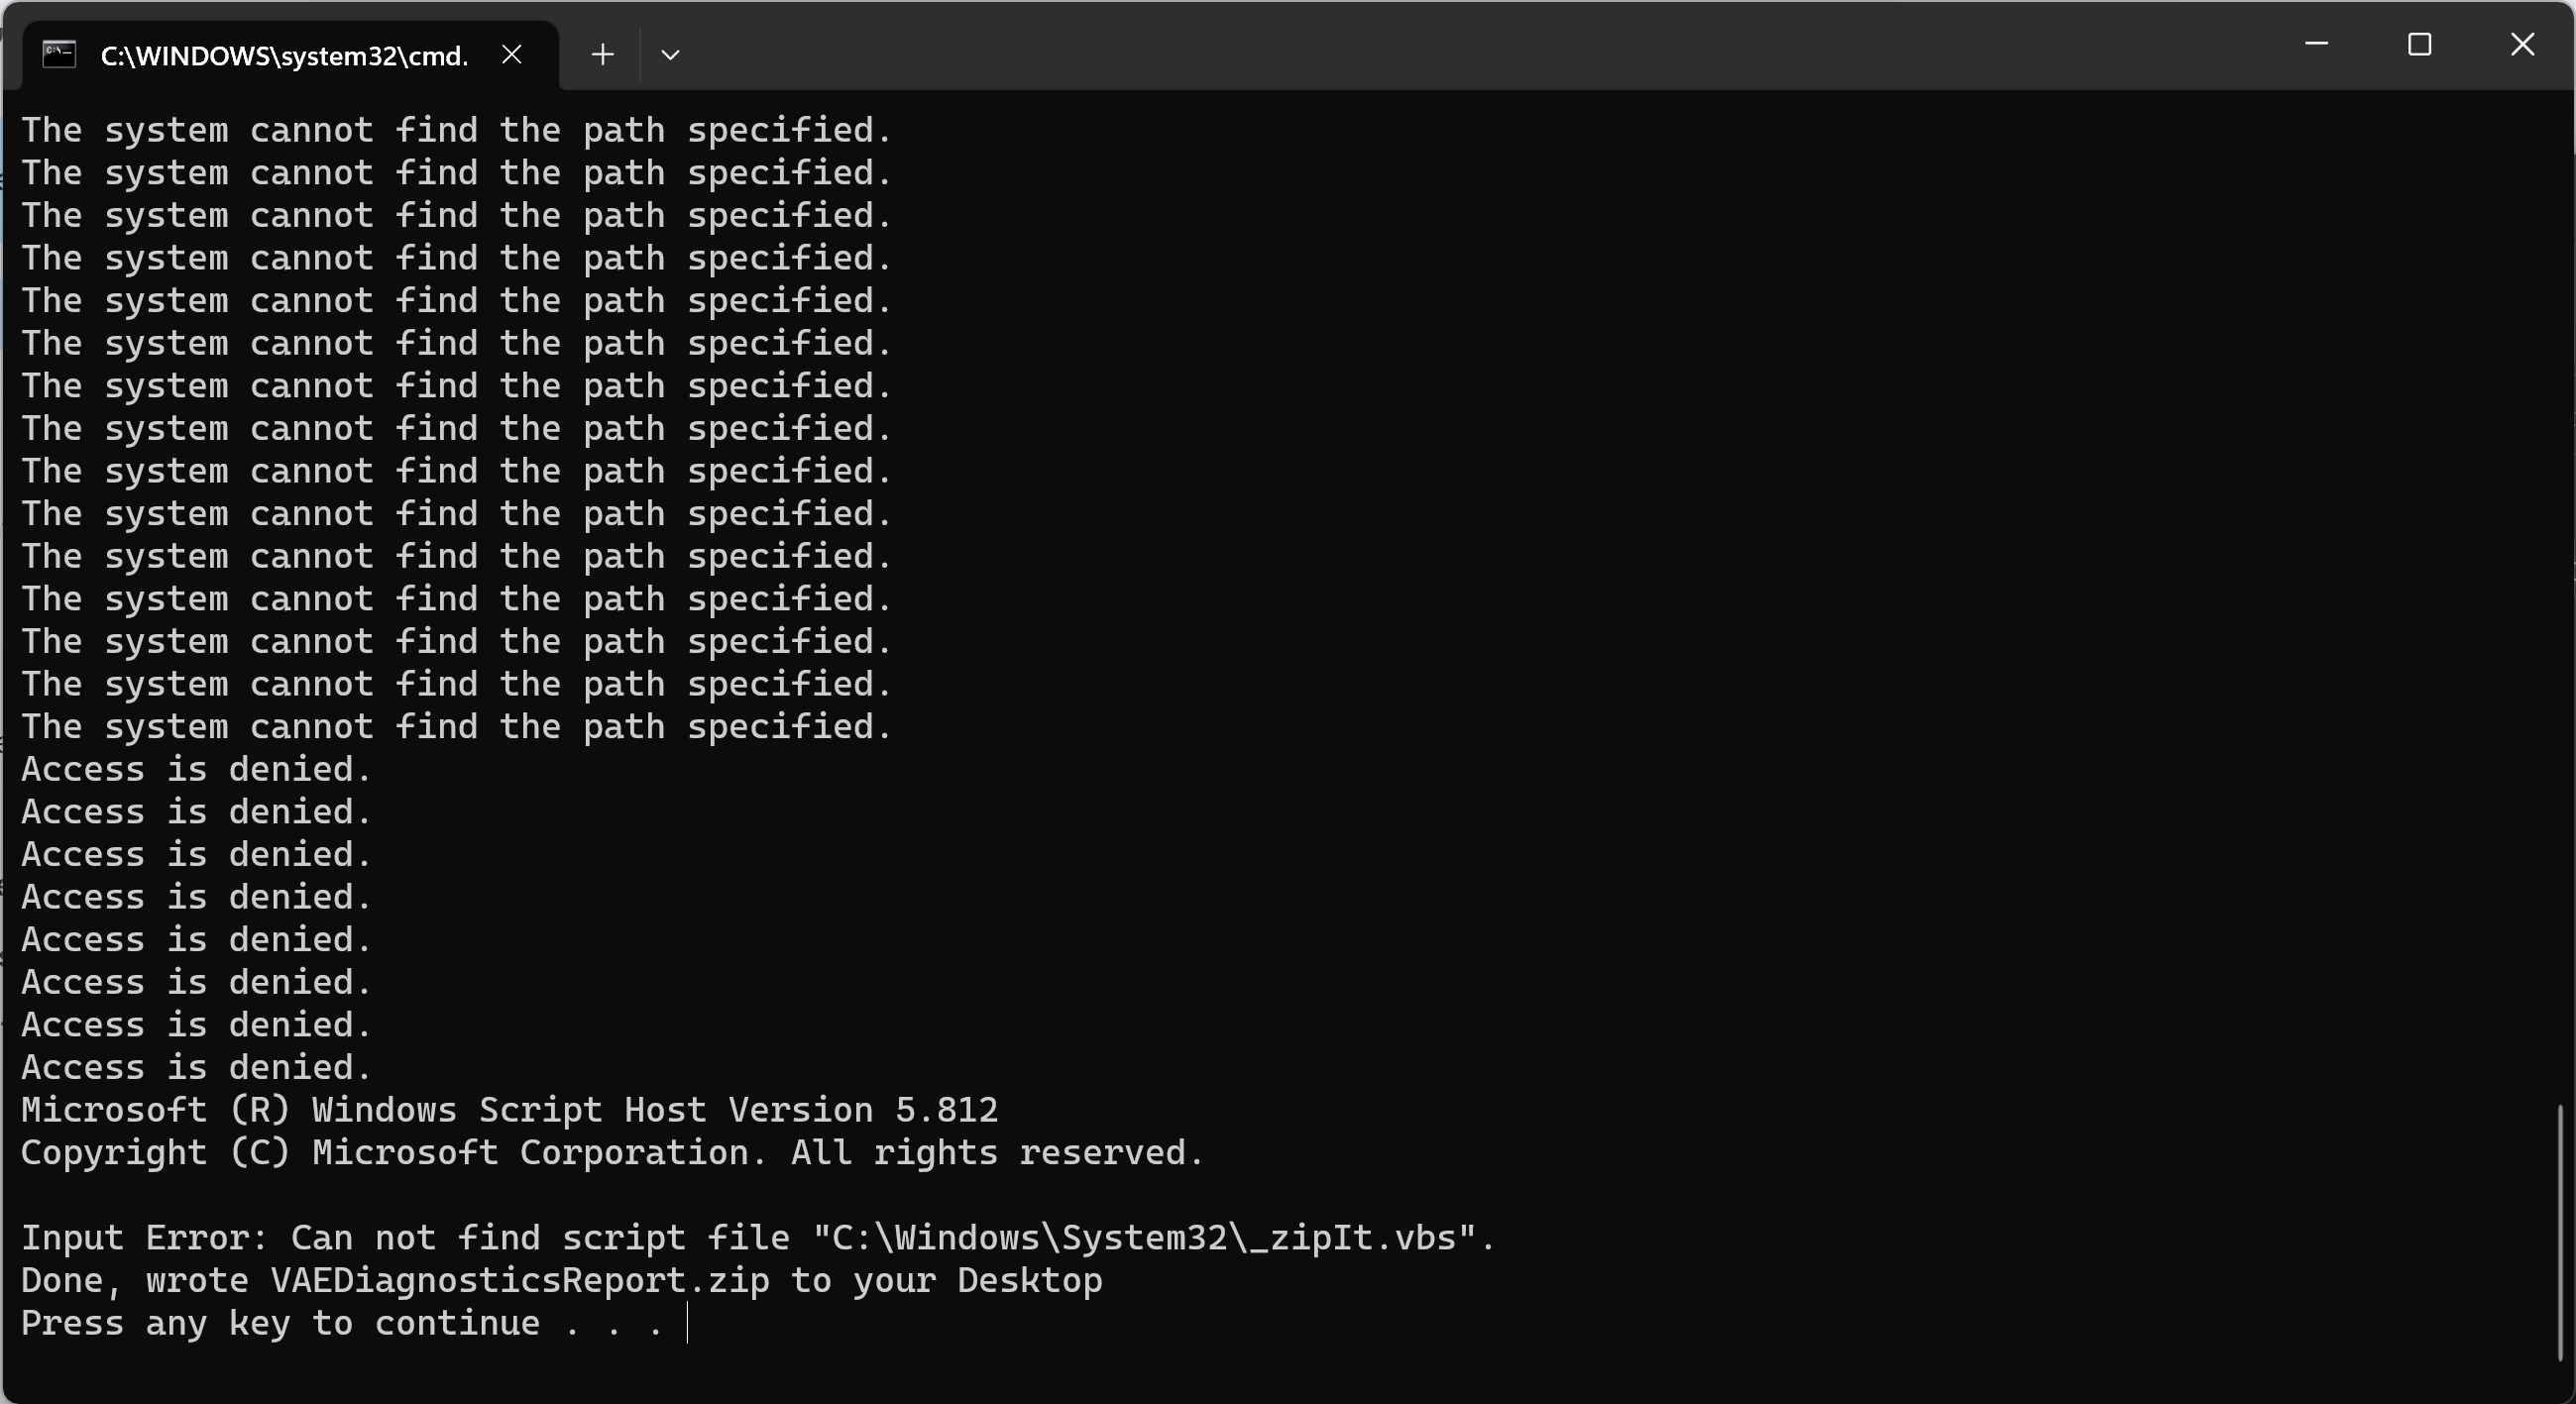Click the empty title bar area
Image resolution: width=2576 pixels, height=1404 pixels.
tap(1400, 44)
